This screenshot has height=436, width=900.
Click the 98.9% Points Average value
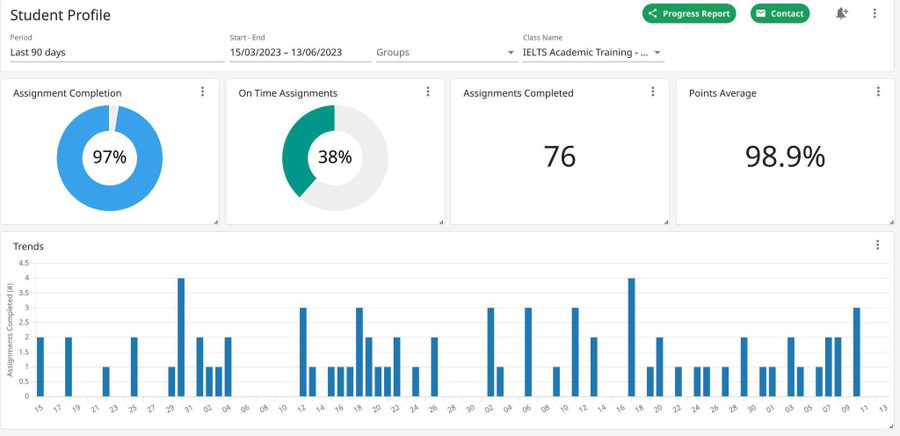pyautogui.click(x=785, y=157)
